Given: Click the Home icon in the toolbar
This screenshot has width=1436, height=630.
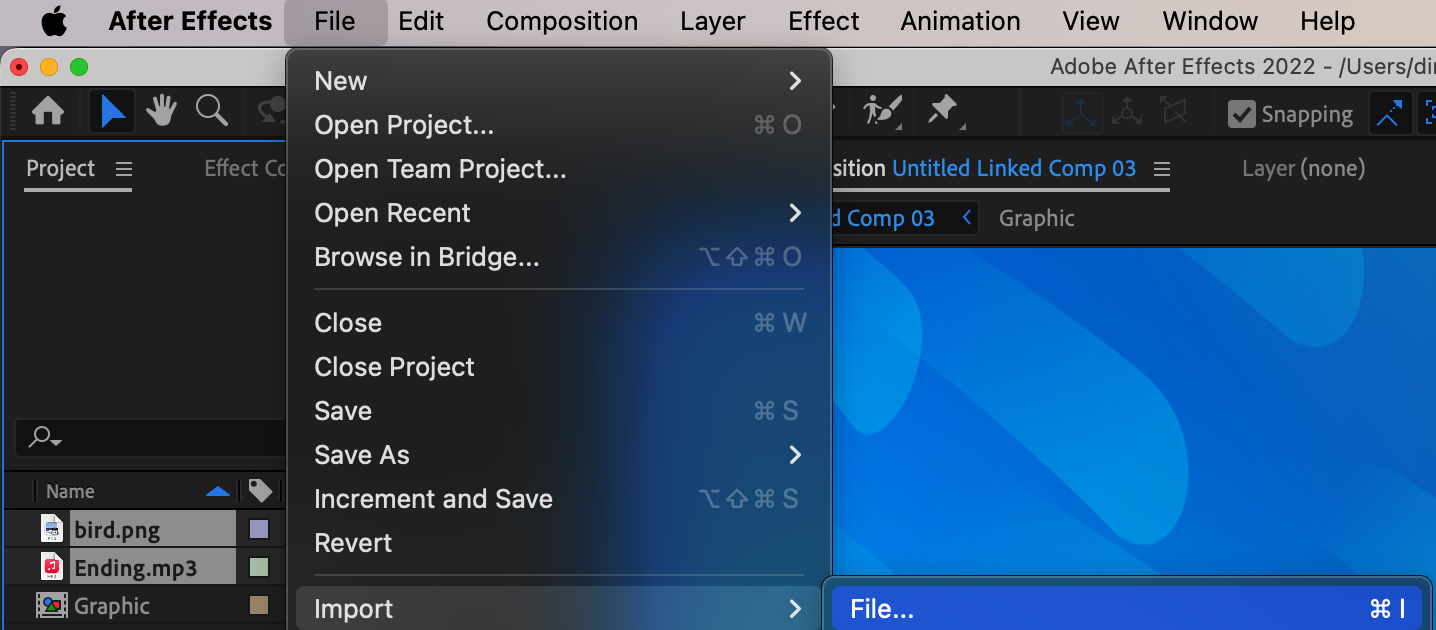Looking at the screenshot, I should click(47, 112).
